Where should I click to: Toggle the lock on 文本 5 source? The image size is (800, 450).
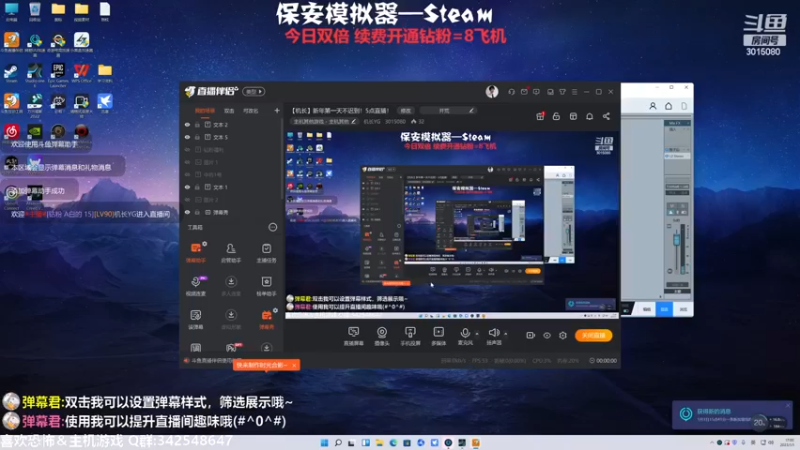coord(197,137)
